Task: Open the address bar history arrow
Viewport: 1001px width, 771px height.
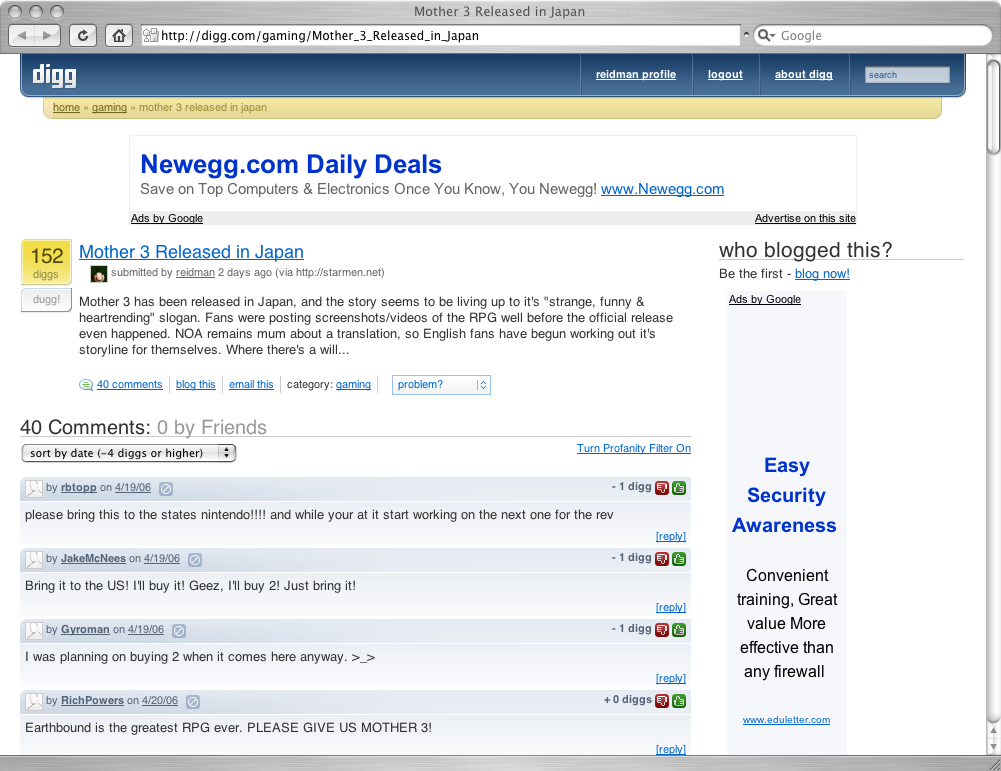Action: [x=746, y=35]
